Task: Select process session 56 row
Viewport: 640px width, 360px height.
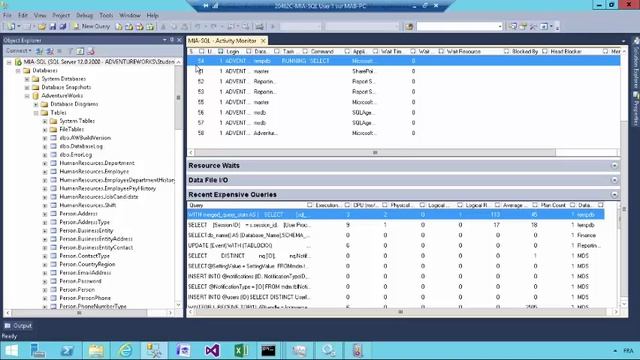Action: [x=403, y=113]
